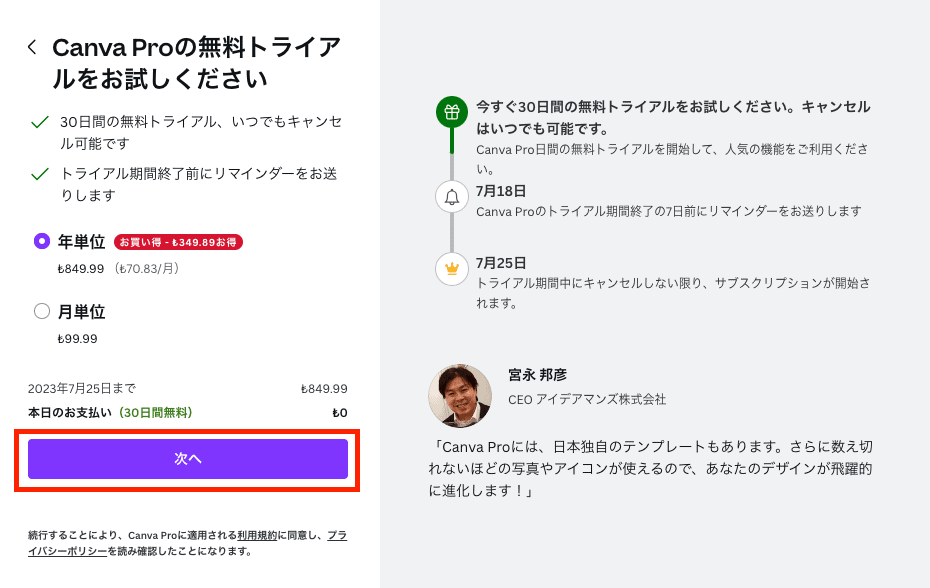Click the red お買い得 savings badge
Image resolution: width=930 pixels, height=588 pixels.
click(x=179, y=242)
